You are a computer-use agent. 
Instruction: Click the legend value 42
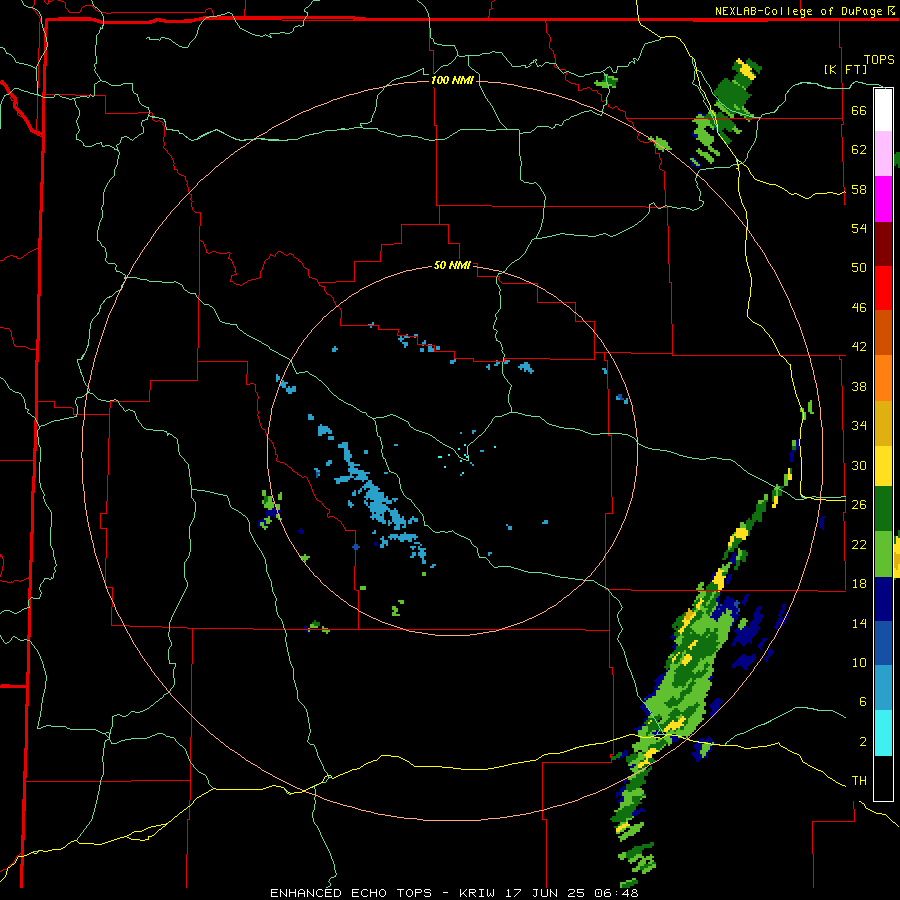(859, 346)
